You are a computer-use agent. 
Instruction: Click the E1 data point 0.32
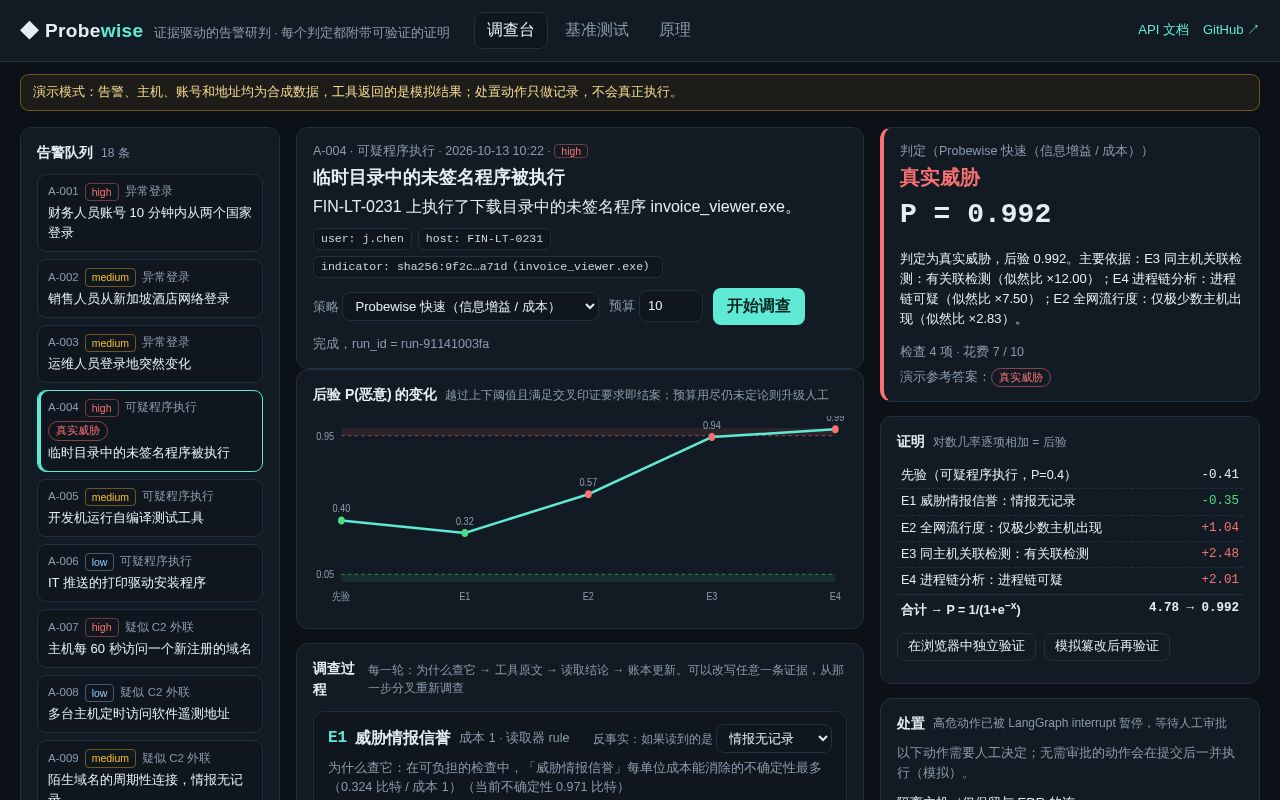click(x=465, y=533)
